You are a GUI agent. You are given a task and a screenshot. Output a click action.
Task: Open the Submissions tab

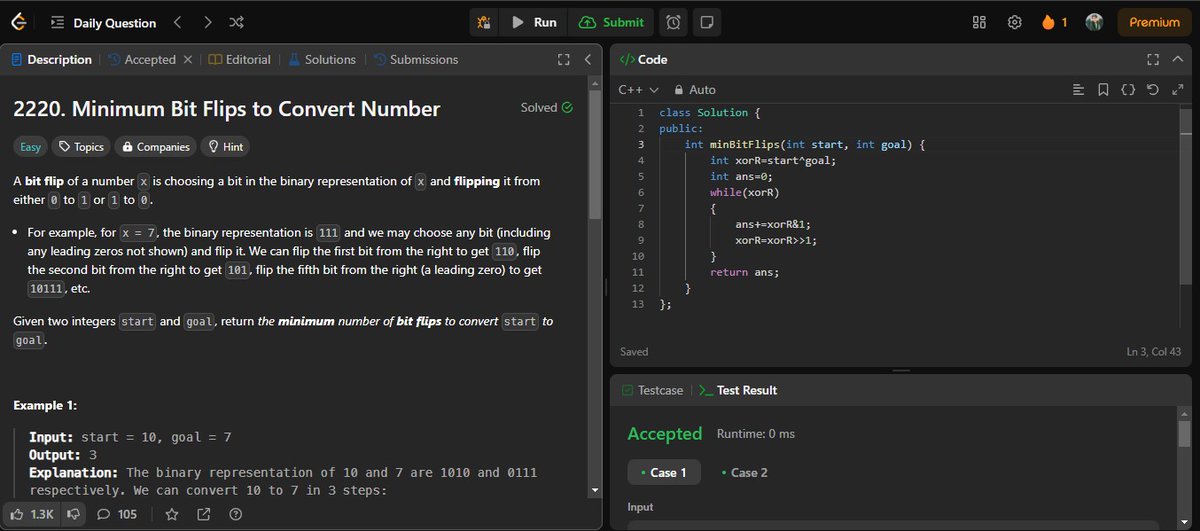click(x=416, y=60)
